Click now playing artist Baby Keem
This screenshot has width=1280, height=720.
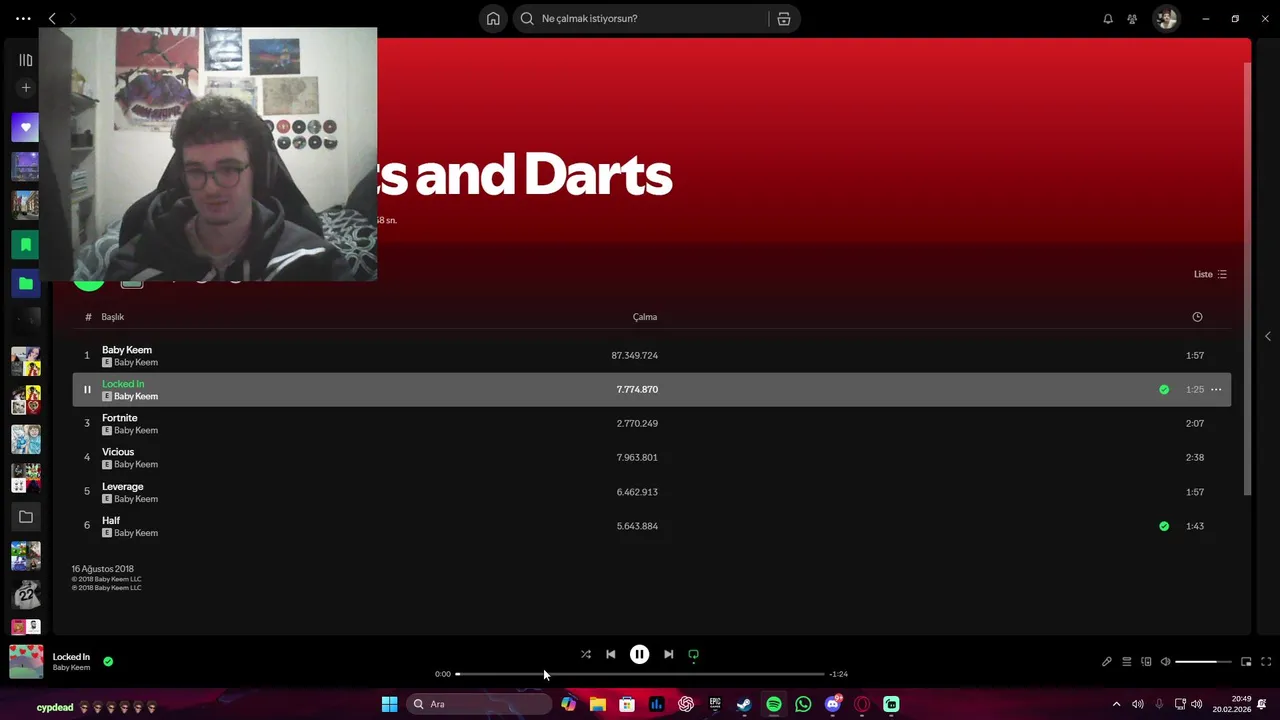[71, 668]
